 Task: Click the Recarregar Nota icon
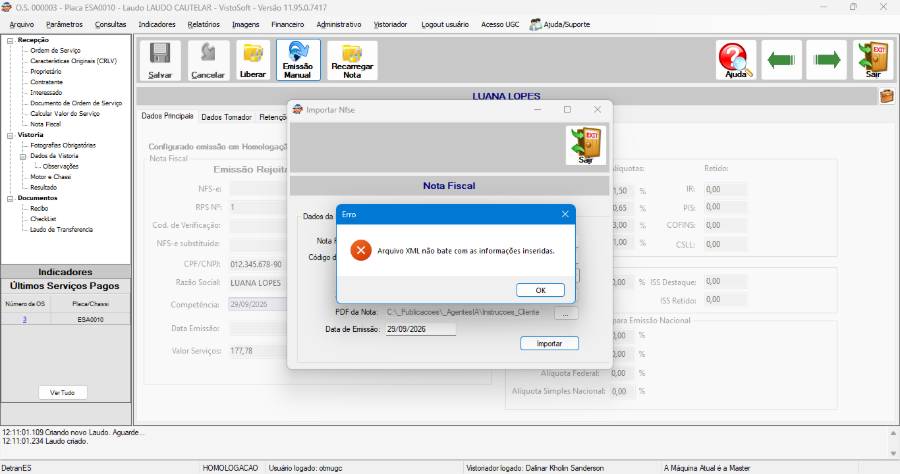coord(352,54)
